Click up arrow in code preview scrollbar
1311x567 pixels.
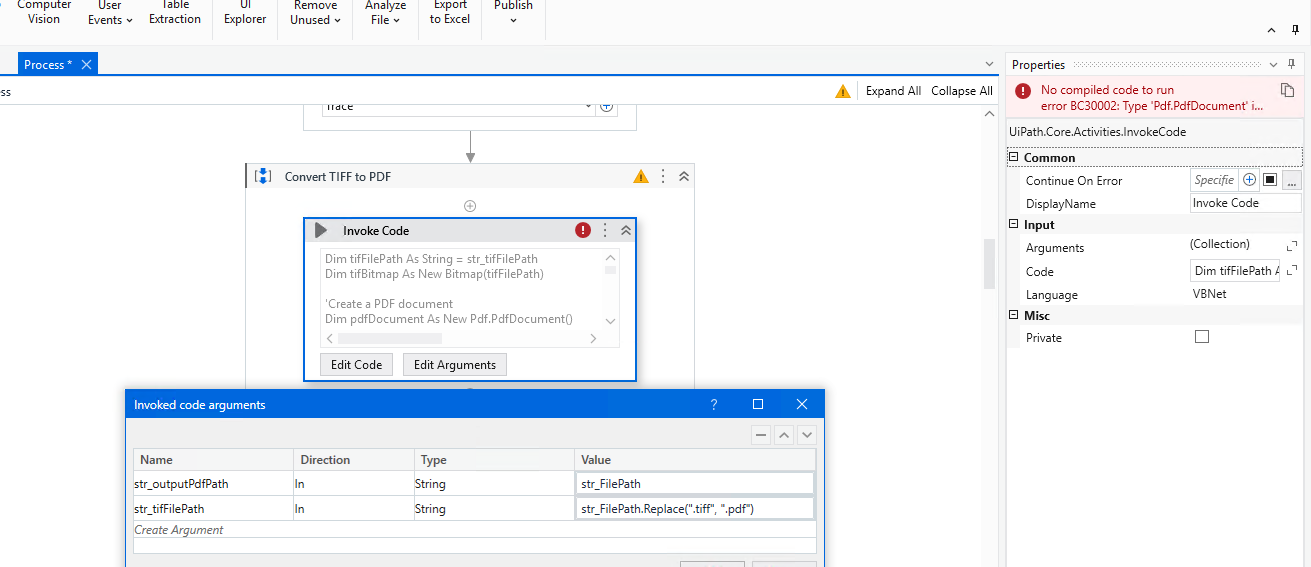(x=611, y=257)
